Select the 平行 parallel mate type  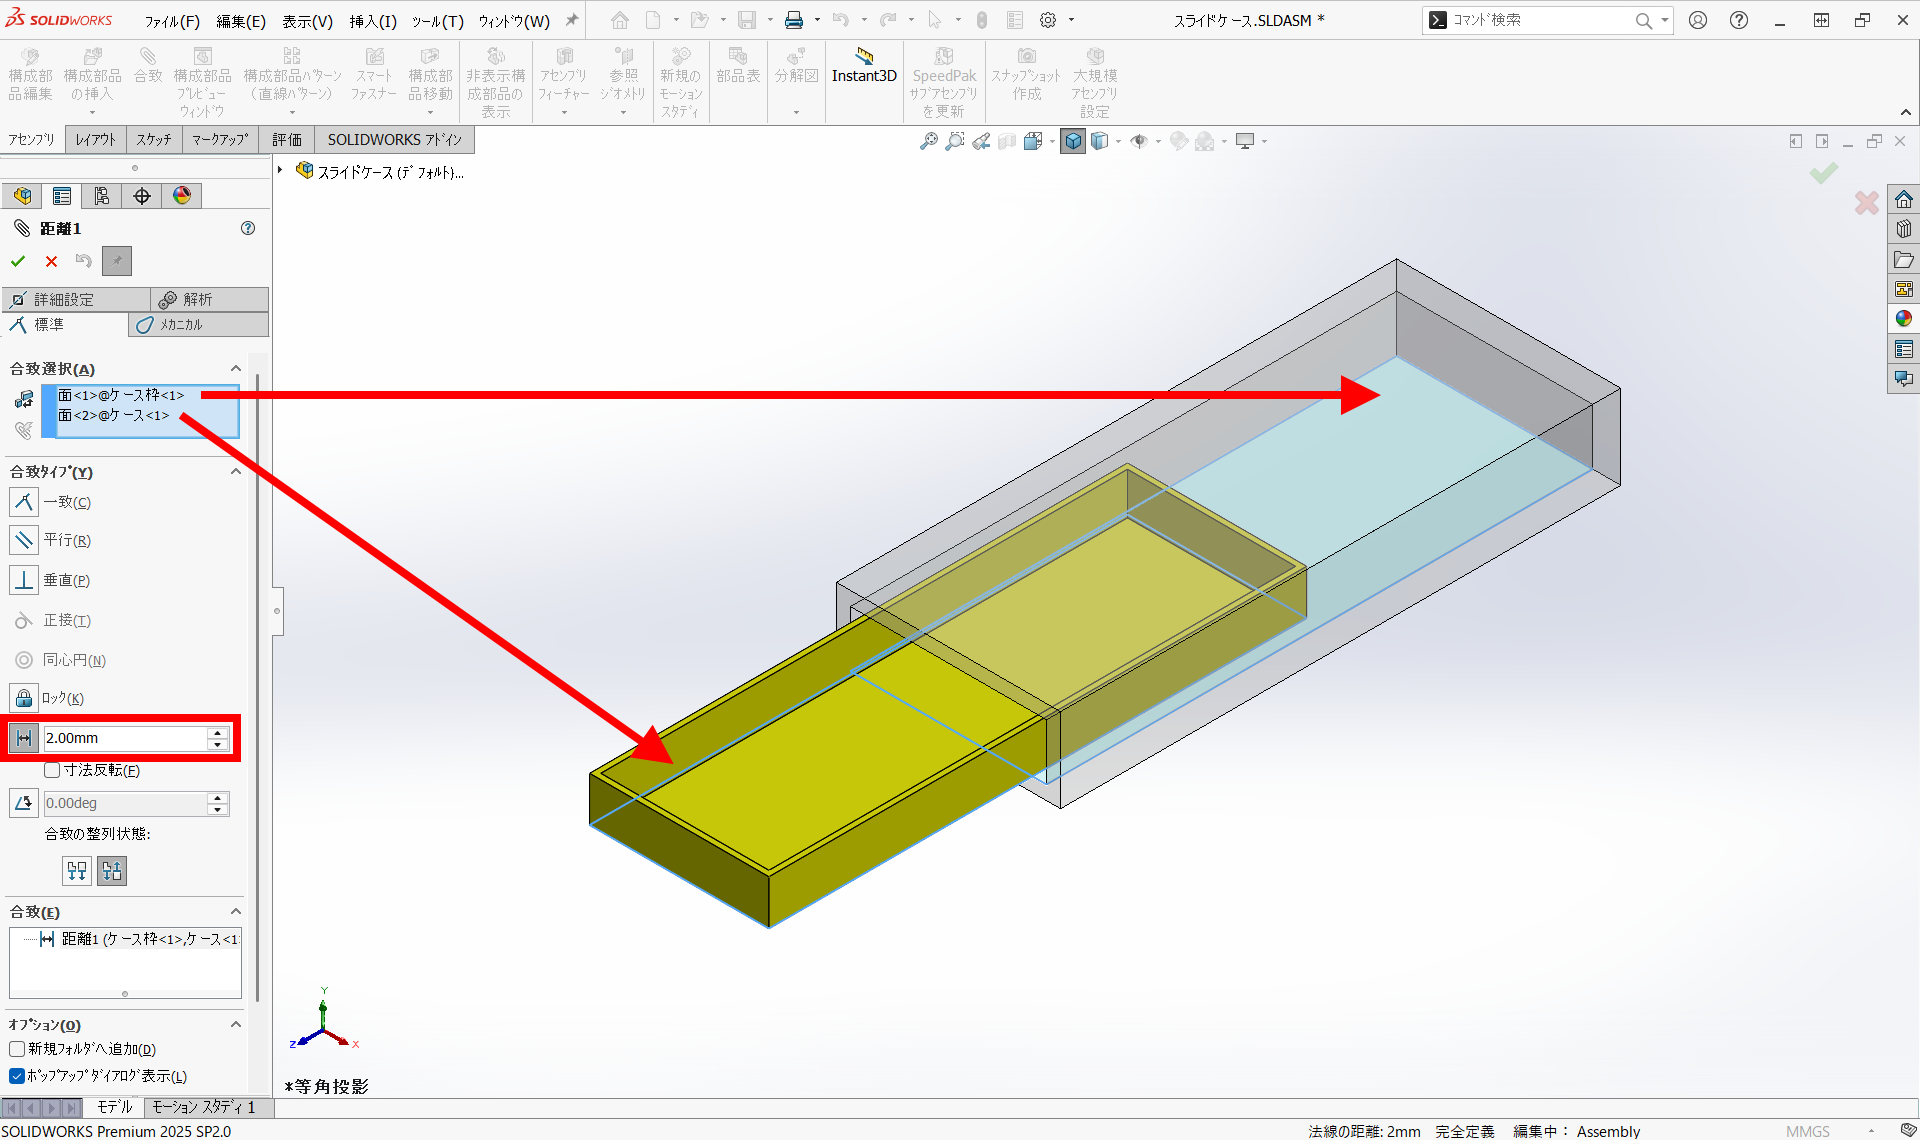[24, 540]
